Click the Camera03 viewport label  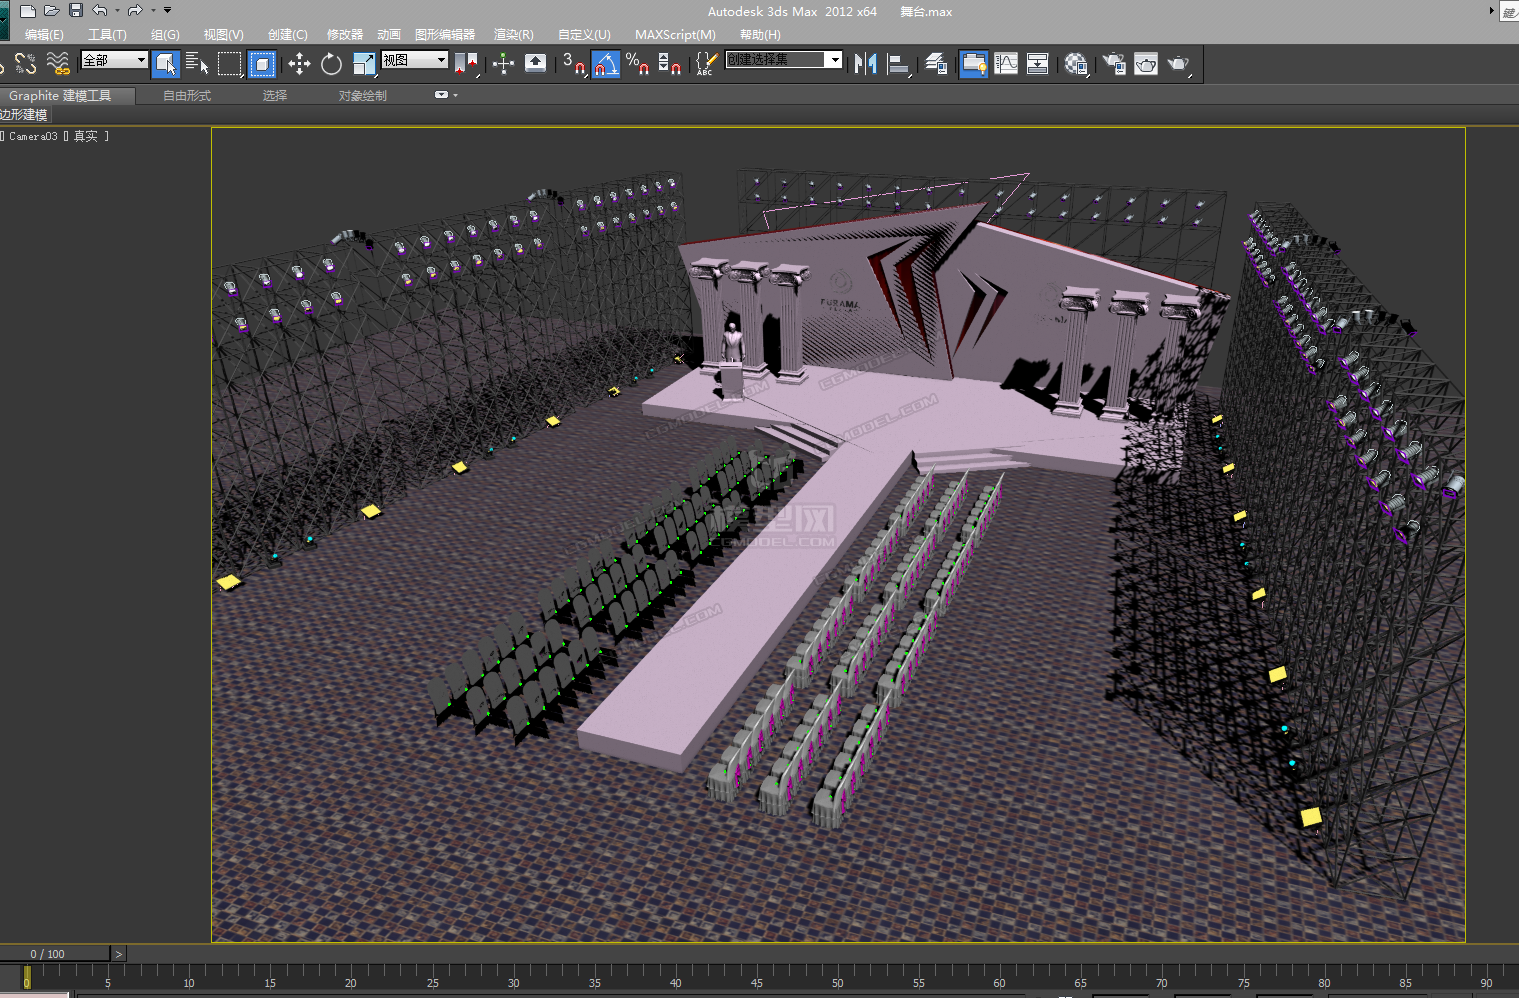(33, 137)
